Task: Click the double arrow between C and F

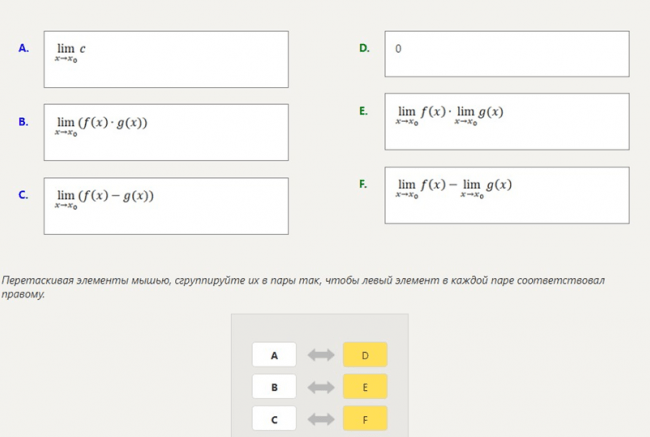Action: click(321, 419)
